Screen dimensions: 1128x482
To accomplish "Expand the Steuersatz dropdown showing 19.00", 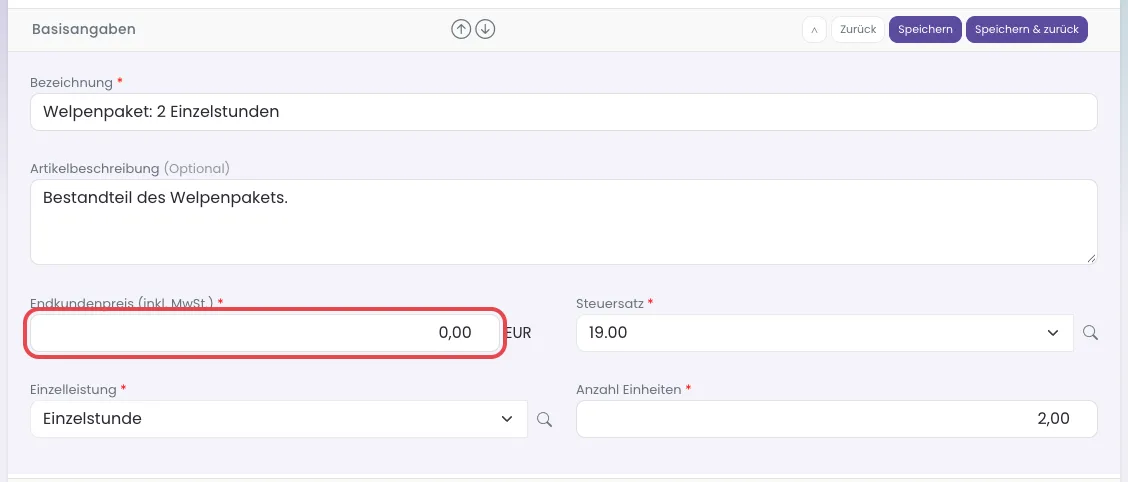I will click(825, 332).
